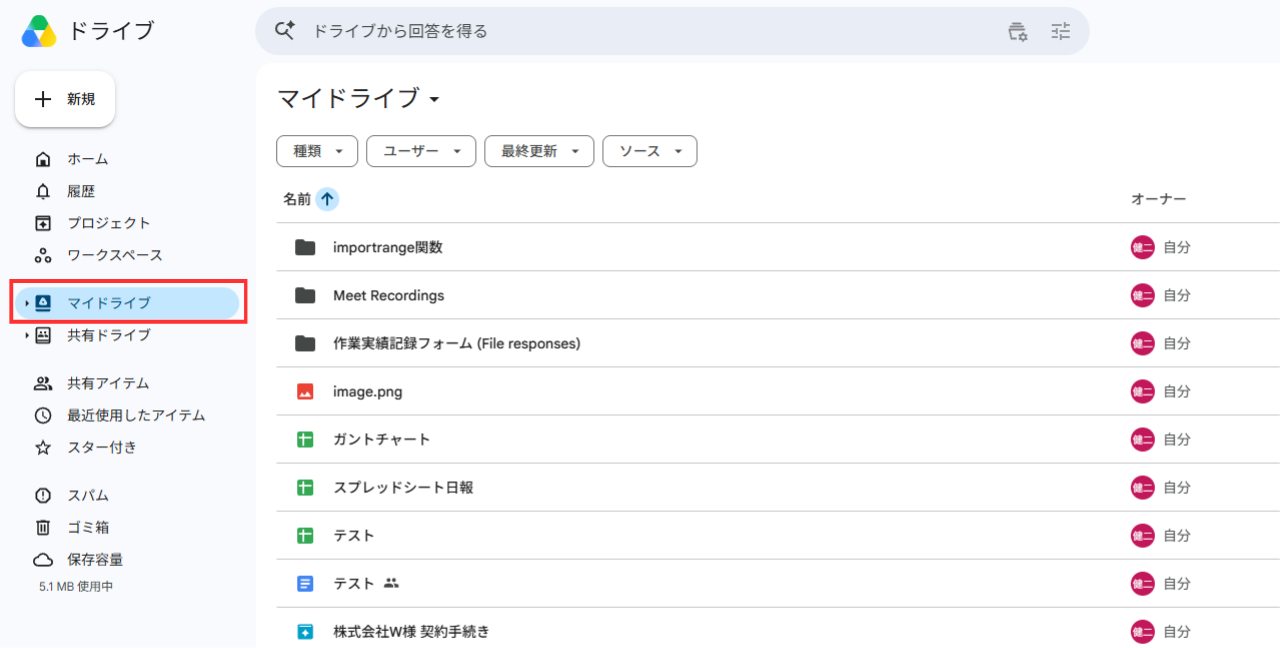Click the 最近使用したアイテム clock icon
1280x648 pixels.
coord(43,415)
